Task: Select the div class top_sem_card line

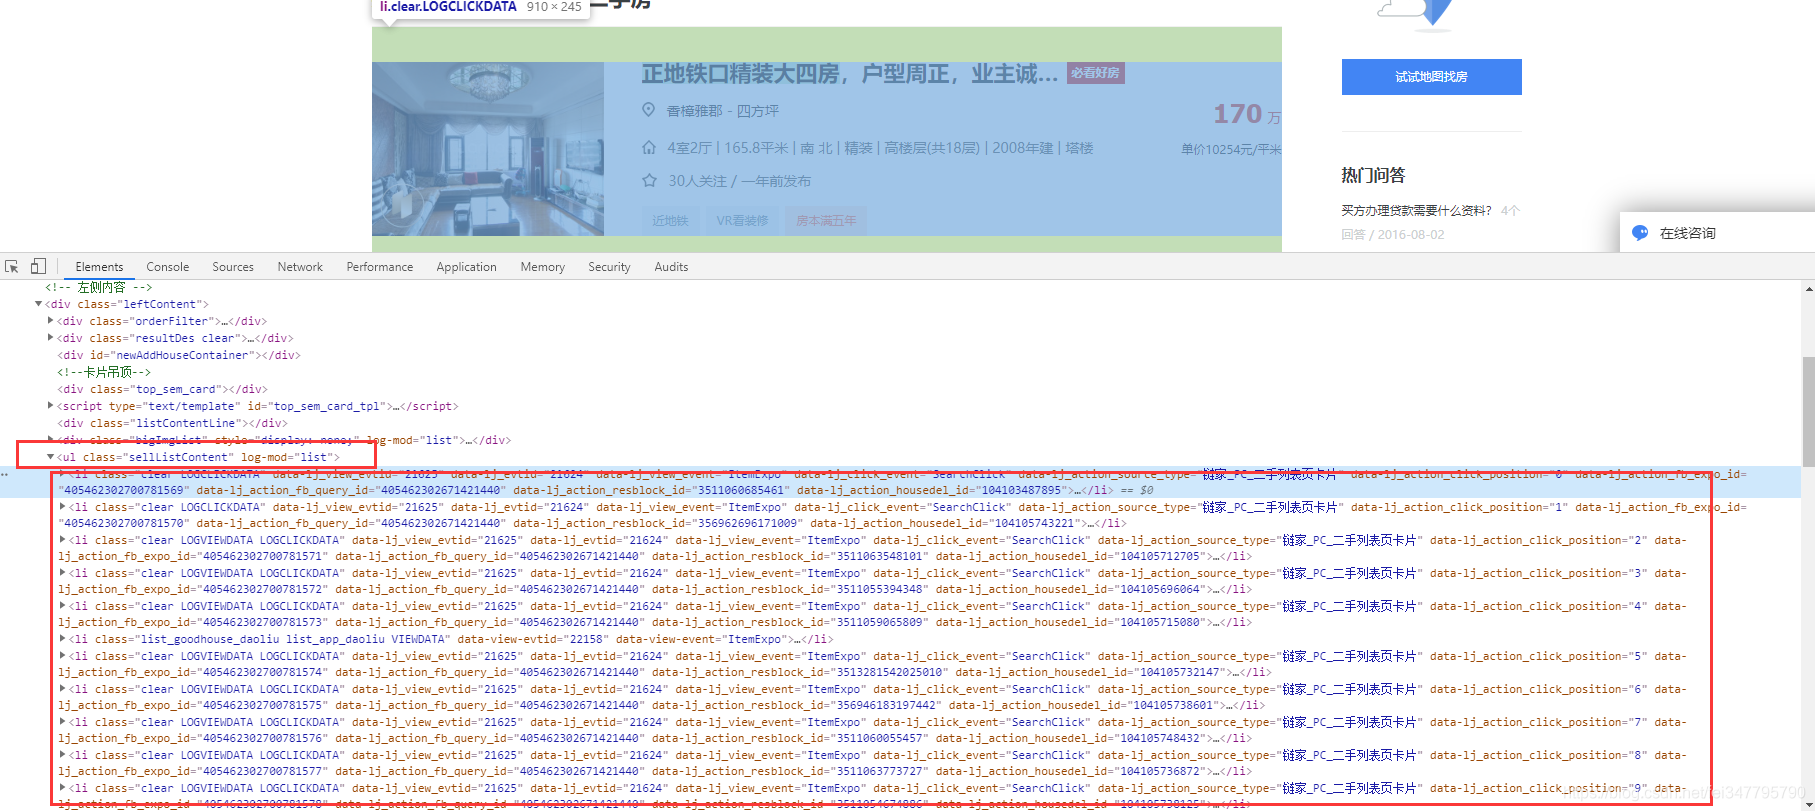Action: [162, 389]
